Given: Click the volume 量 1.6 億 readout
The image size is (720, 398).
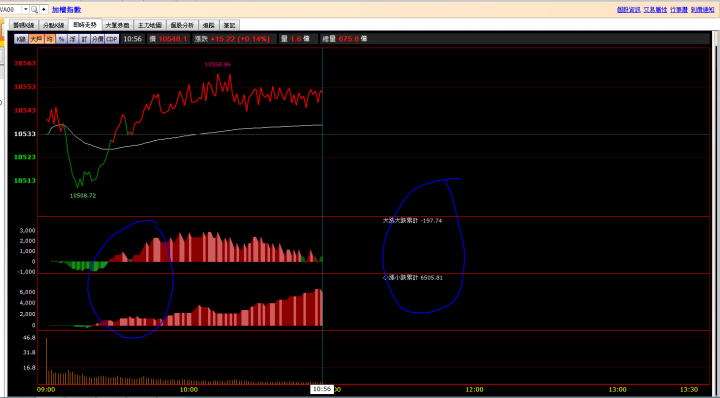Looking at the screenshot, I should click(x=295, y=39).
